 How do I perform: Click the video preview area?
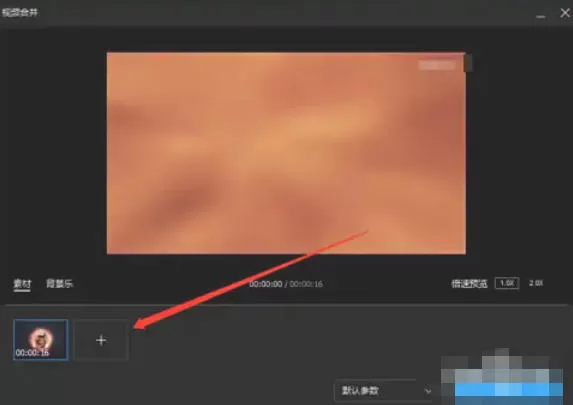286,153
